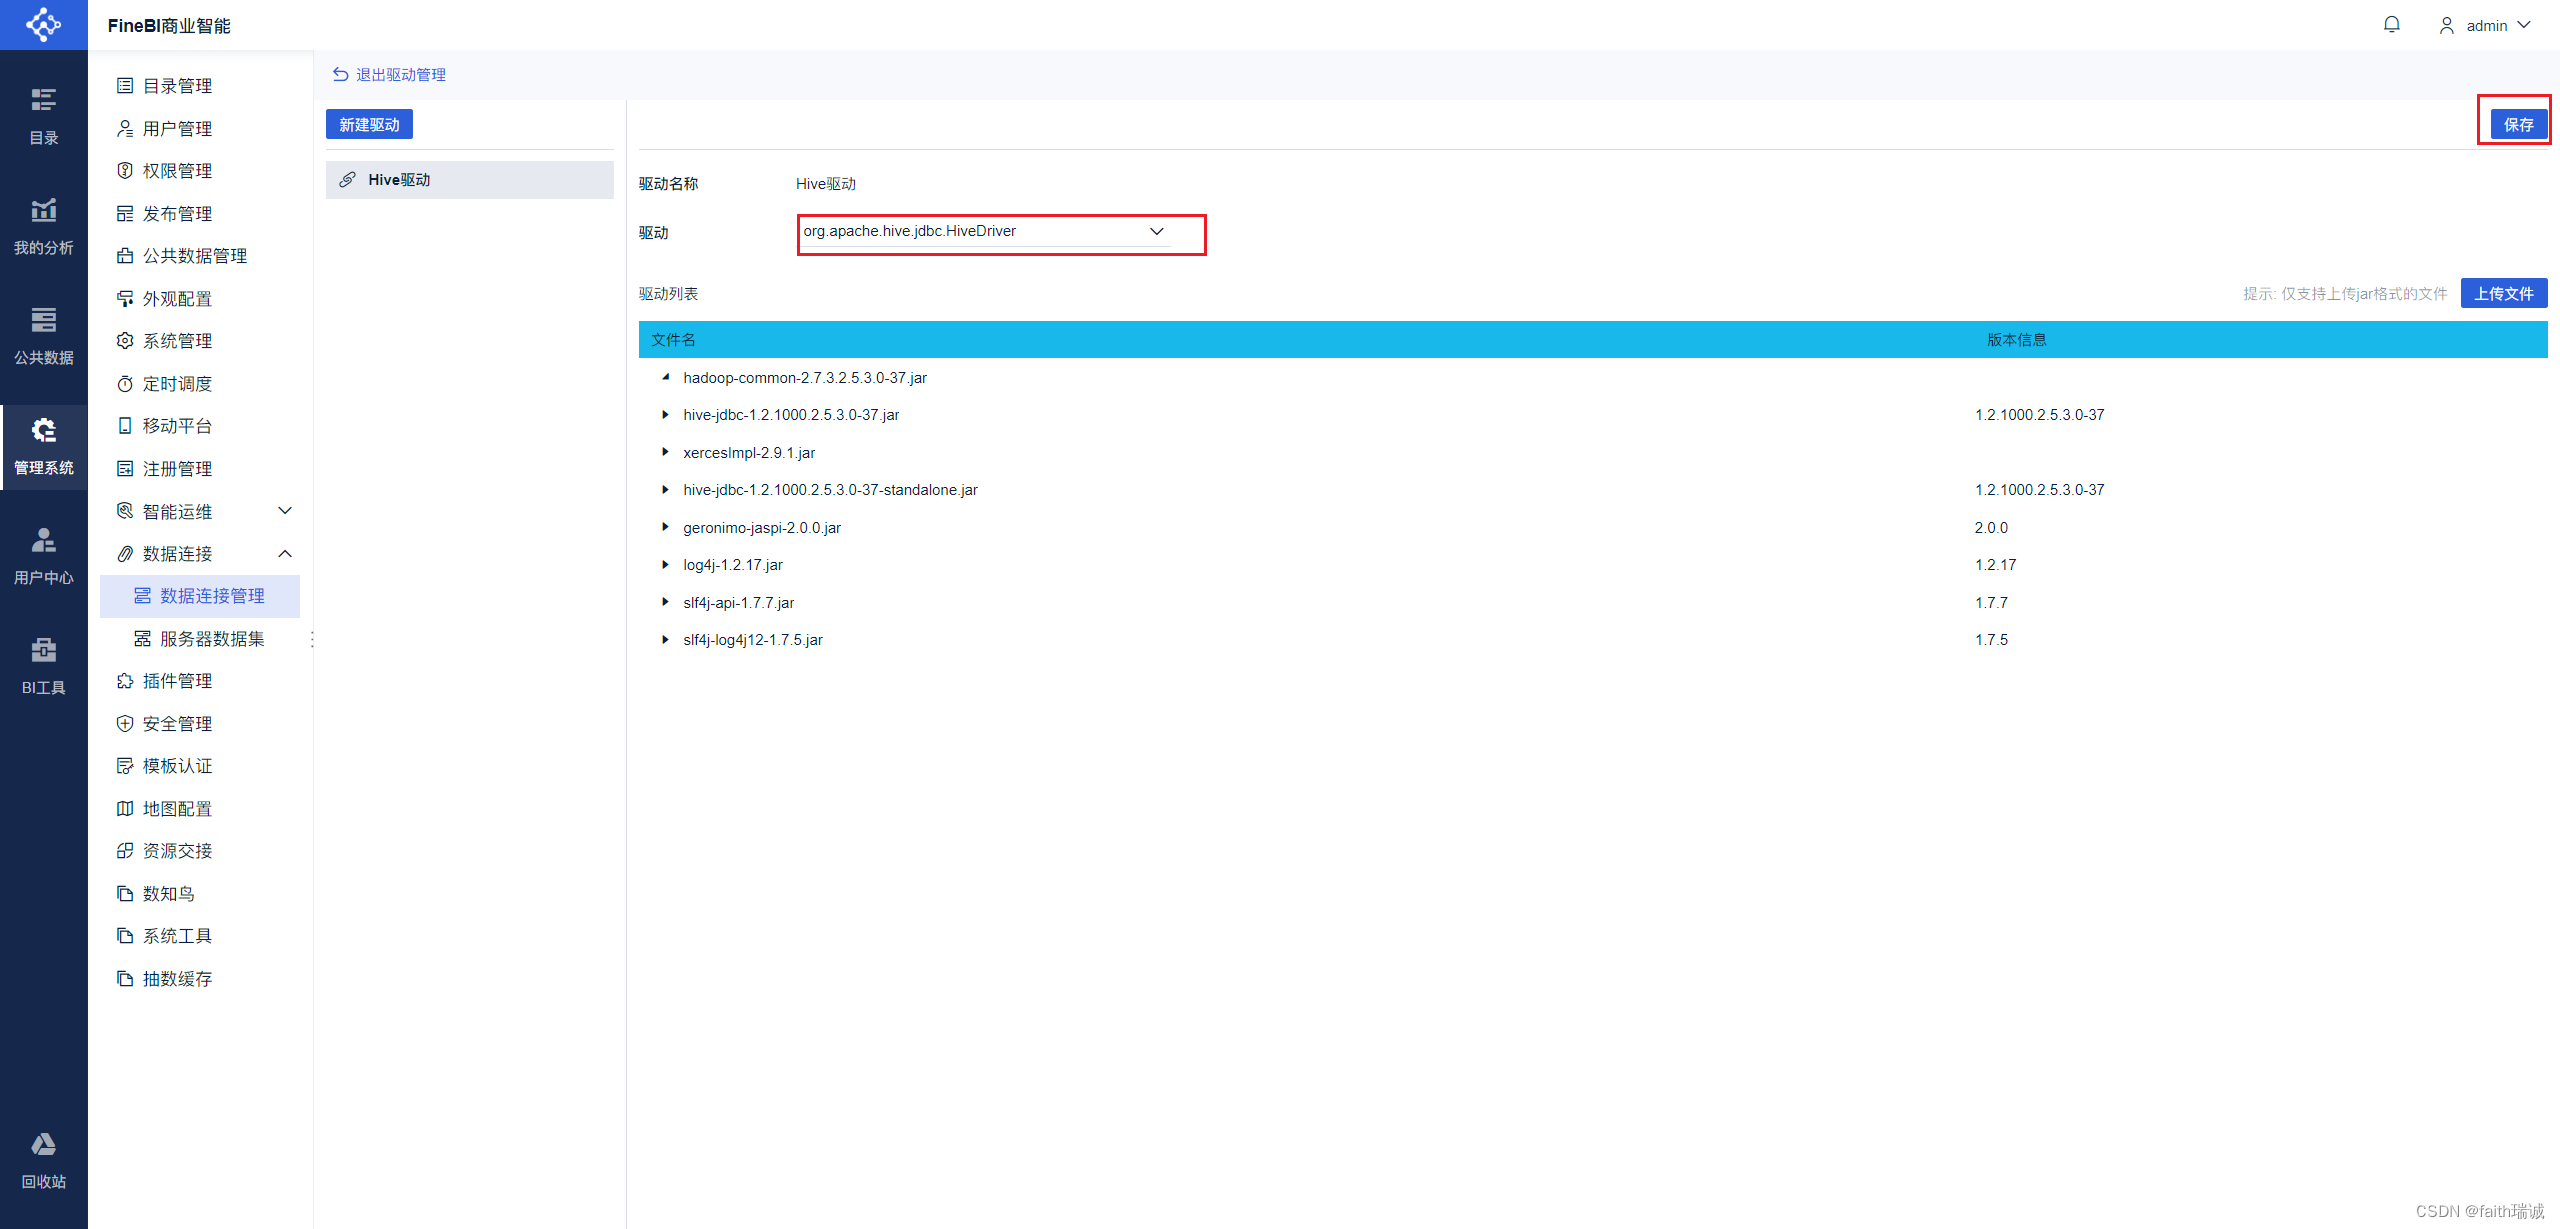Click the notification bell icon

[2391, 25]
